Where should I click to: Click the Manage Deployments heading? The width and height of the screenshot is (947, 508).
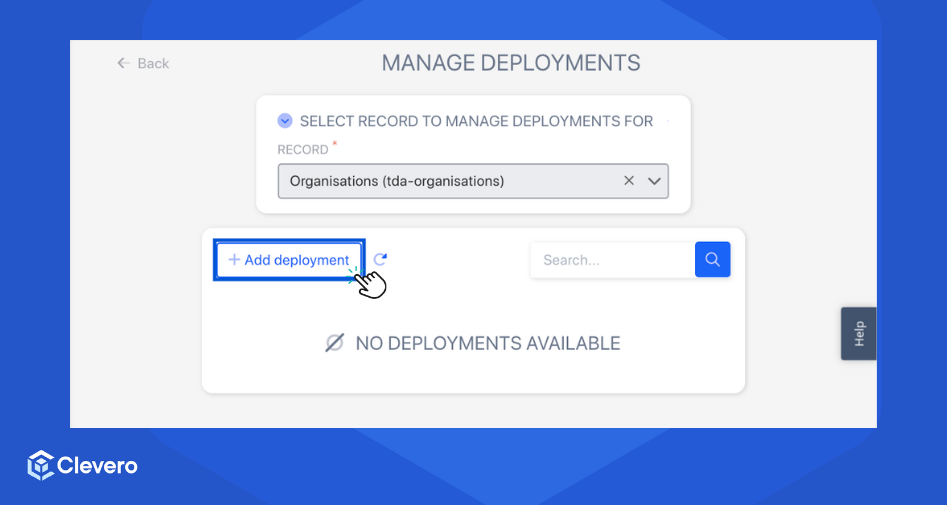pos(511,63)
